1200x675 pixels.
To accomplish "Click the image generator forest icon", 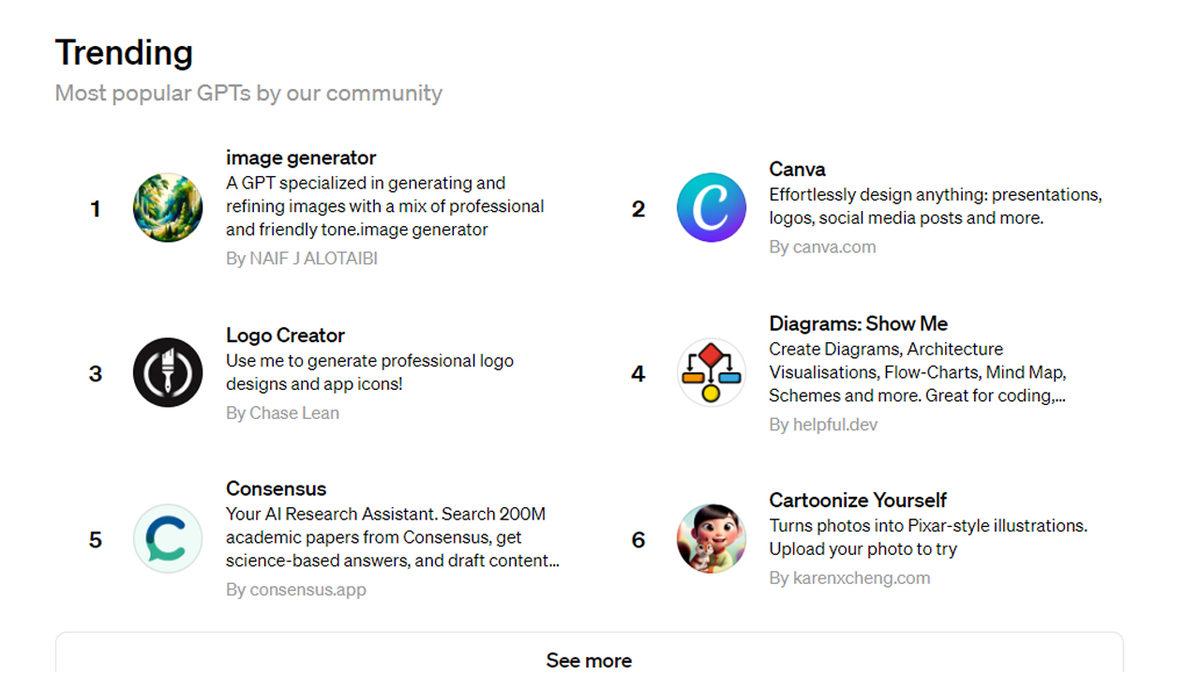I will tap(168, 208).
